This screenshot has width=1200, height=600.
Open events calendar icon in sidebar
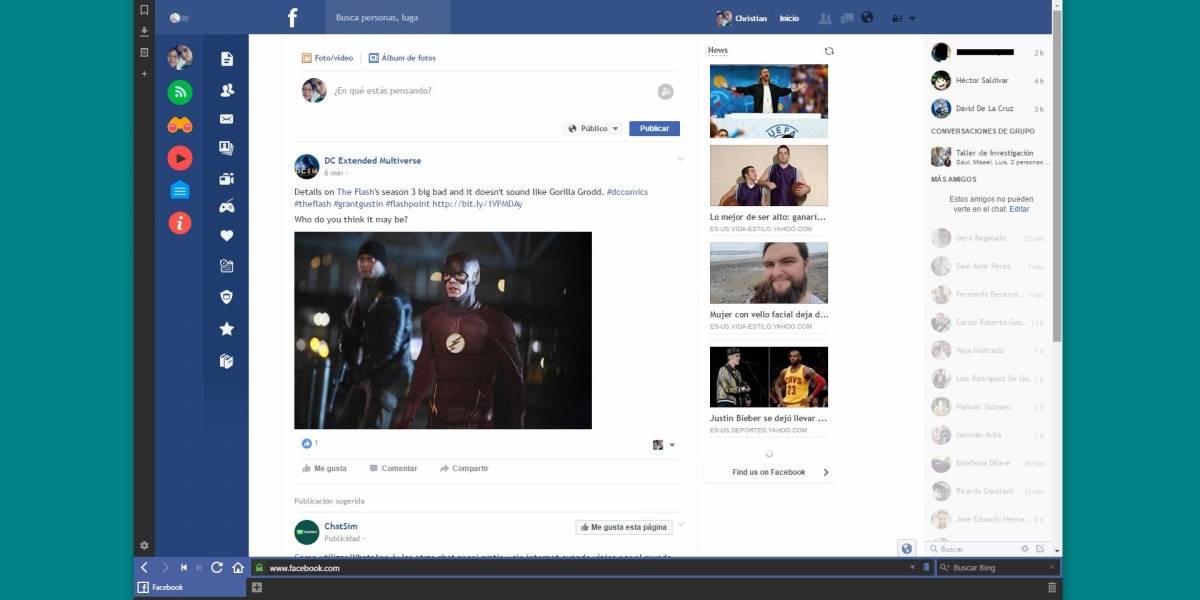click(227, 266)
